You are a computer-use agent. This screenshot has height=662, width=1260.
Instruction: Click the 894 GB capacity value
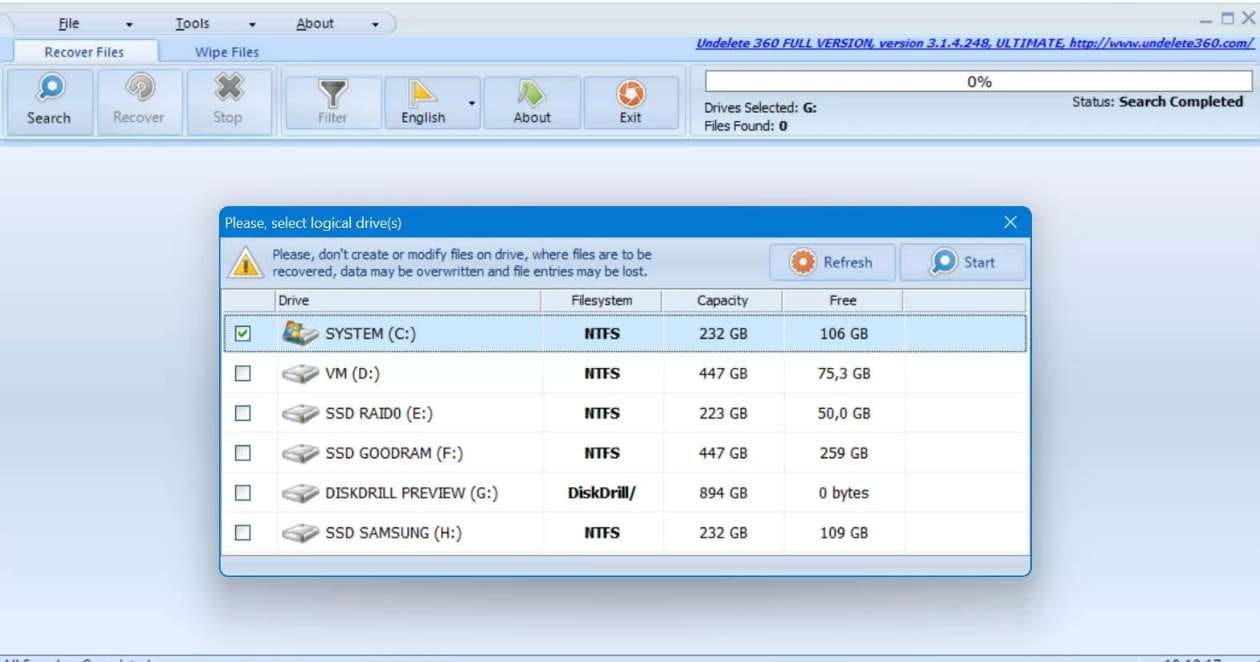click(x=723, y=494)
